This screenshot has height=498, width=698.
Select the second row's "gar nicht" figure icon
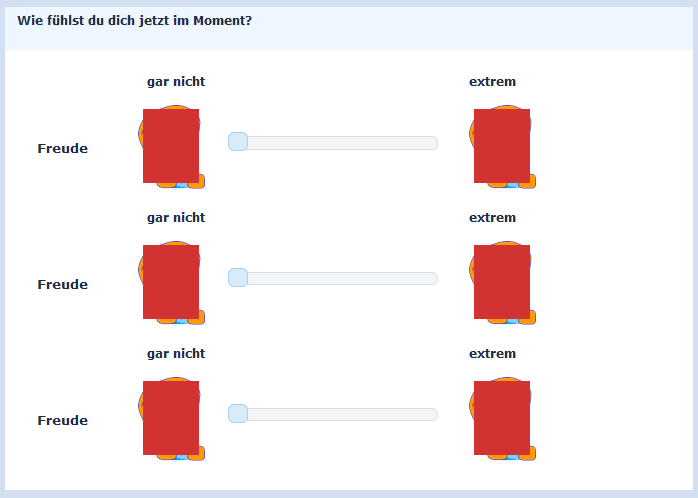tap(171, 282)
